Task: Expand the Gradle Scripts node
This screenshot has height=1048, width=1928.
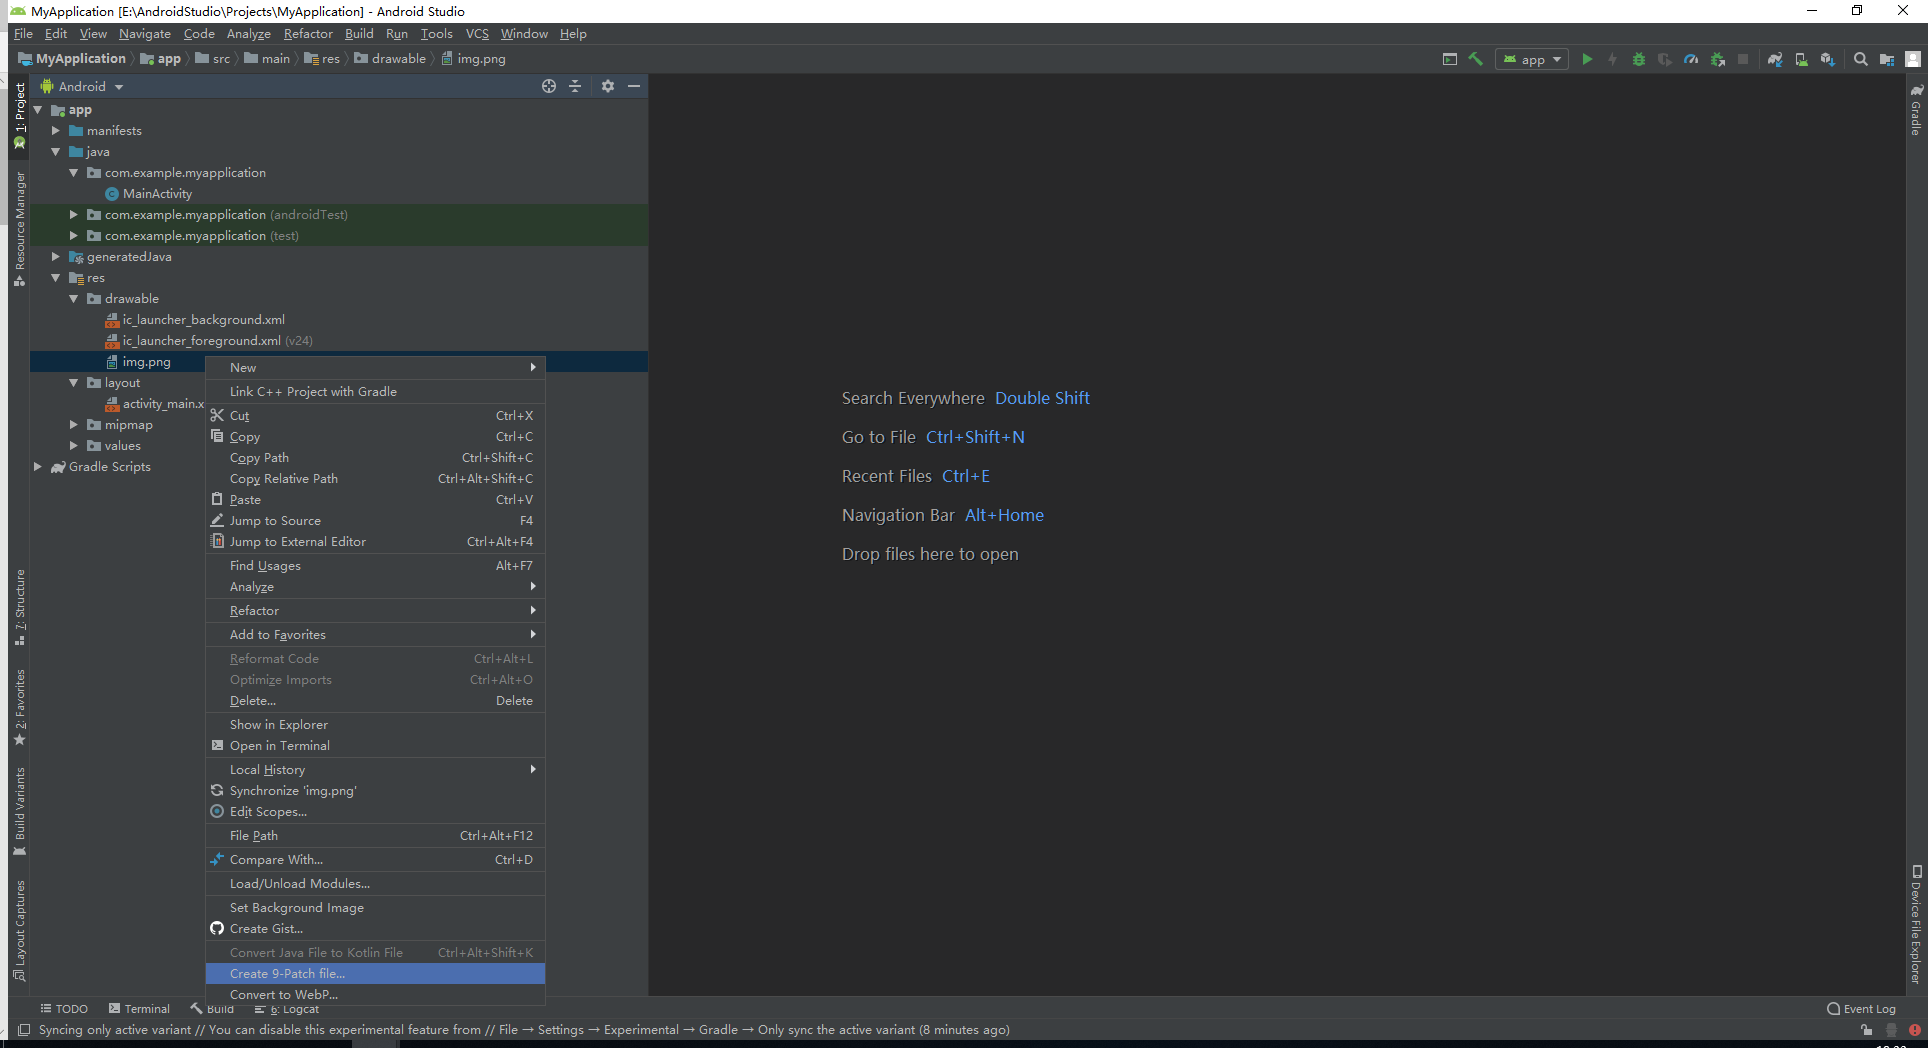Action: coord(38,466)
